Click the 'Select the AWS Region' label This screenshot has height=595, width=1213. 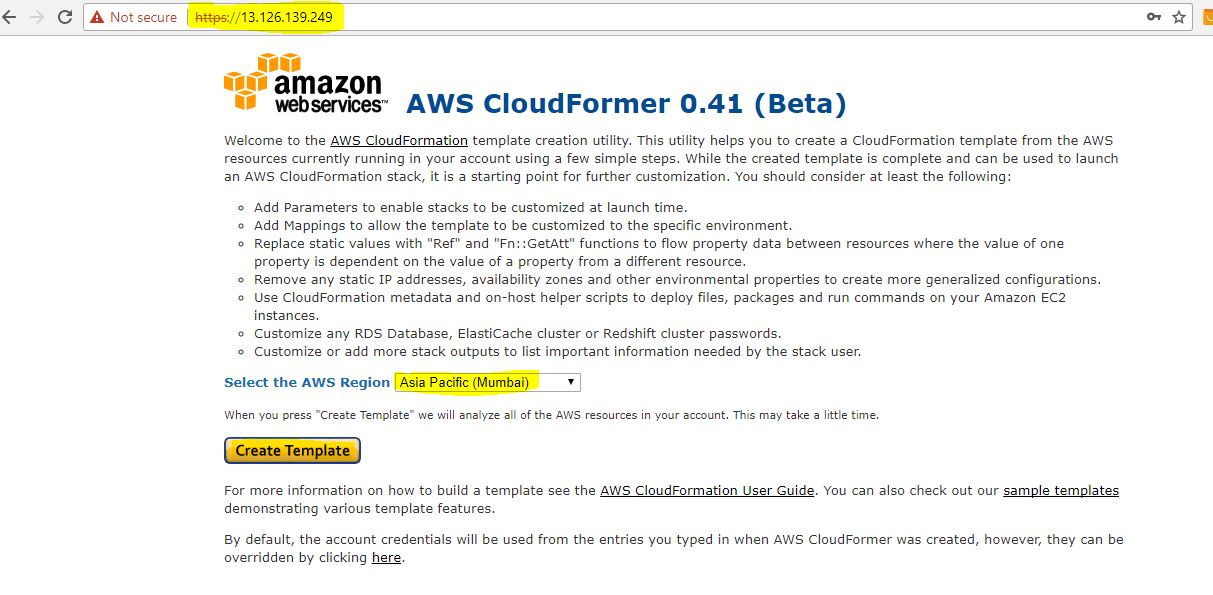coord(306,382)
